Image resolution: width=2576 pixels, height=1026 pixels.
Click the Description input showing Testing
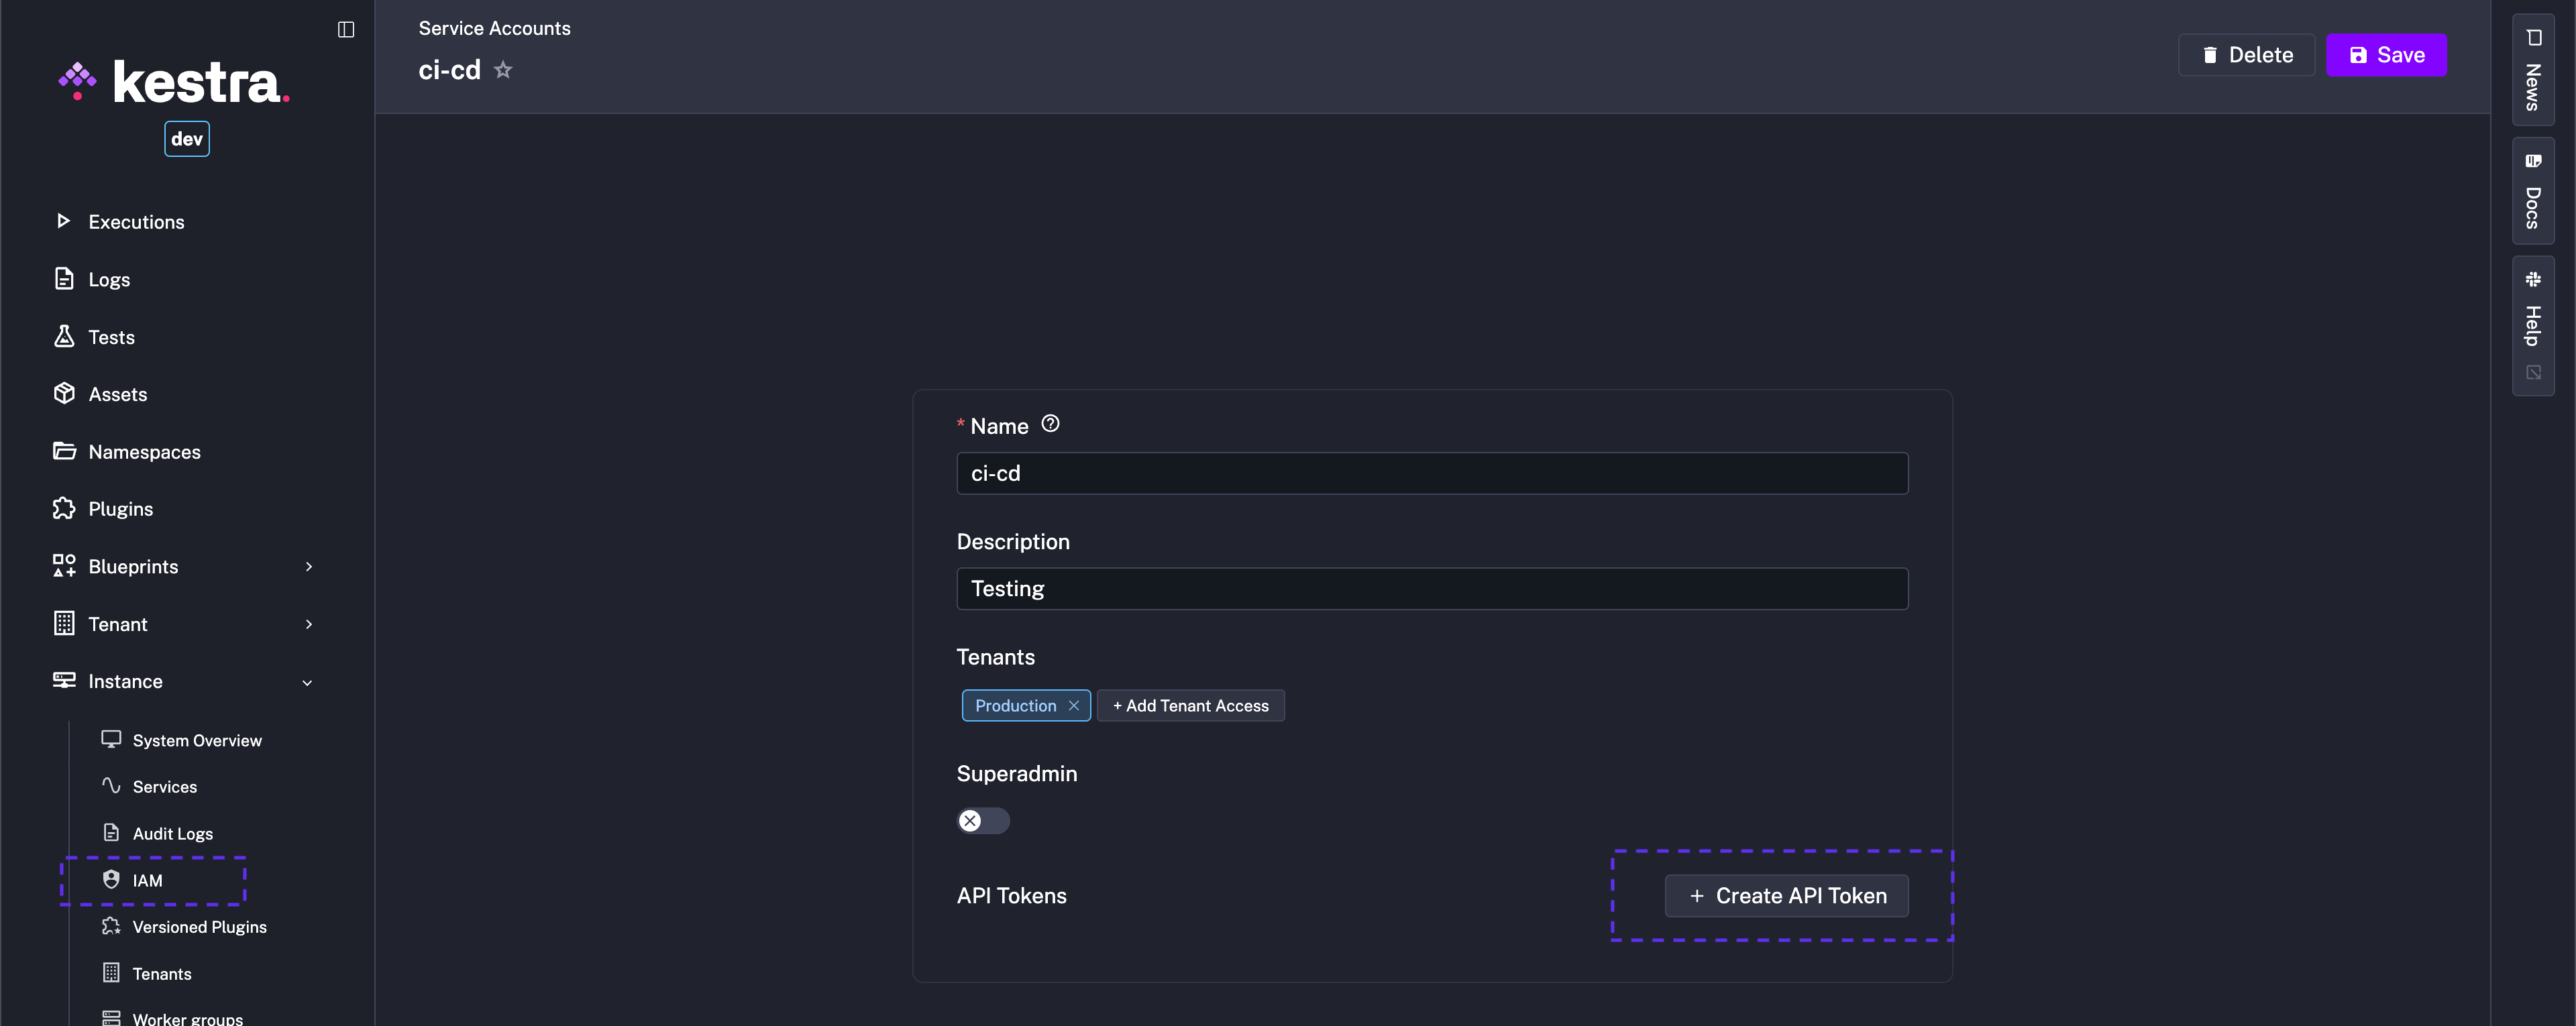coord(1431,588)
